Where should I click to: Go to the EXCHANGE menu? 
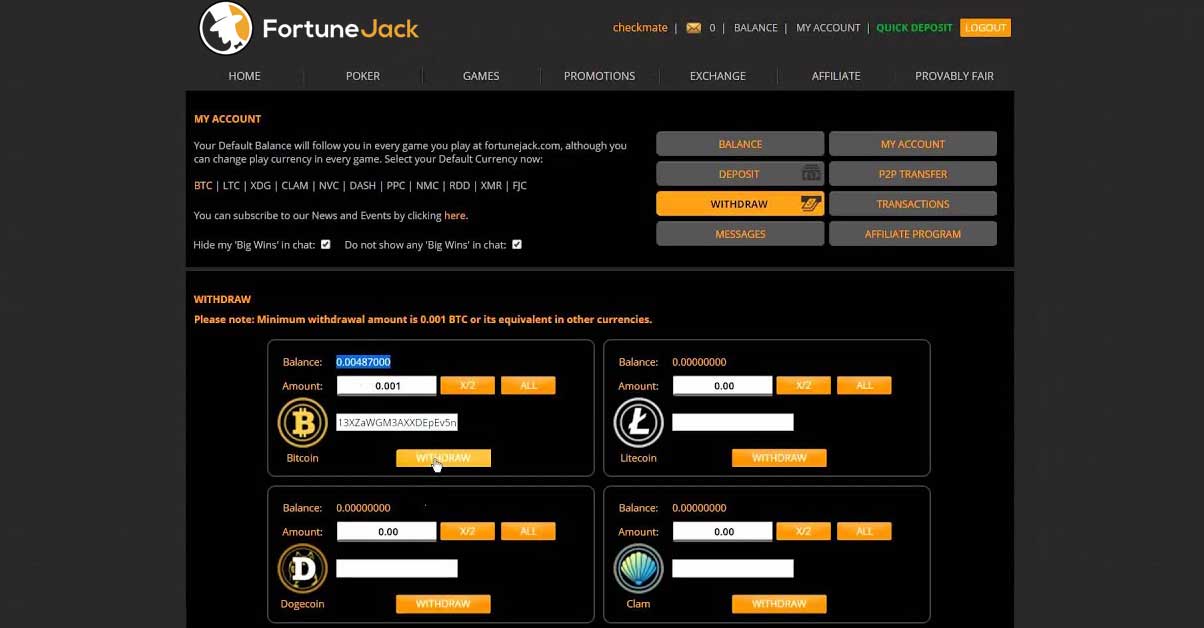click(718, 76)
